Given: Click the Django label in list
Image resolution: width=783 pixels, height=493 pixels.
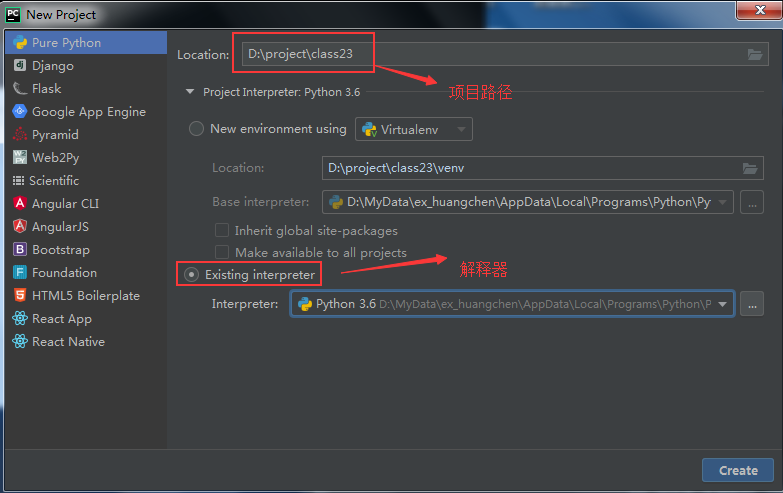Looking at the screenshot, I should 53,66.
